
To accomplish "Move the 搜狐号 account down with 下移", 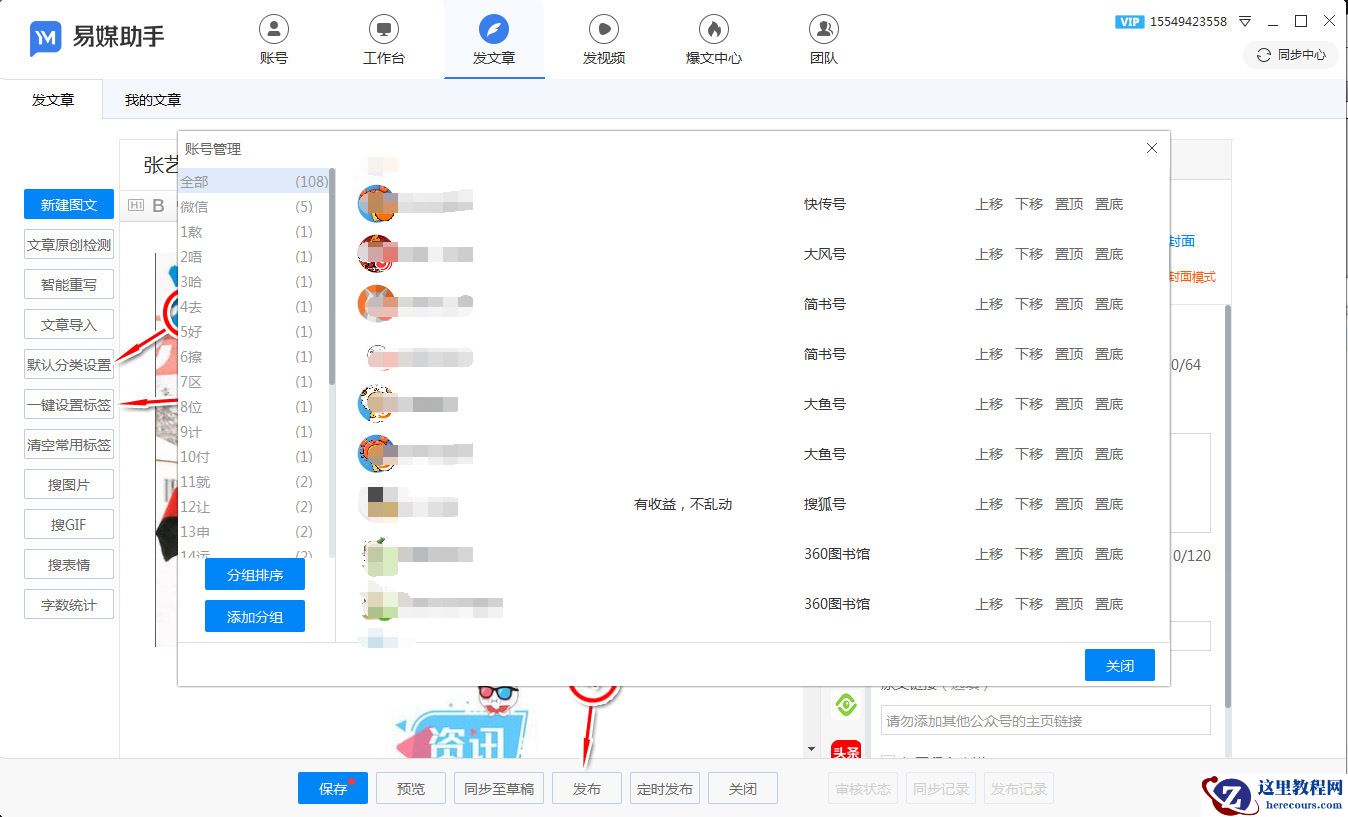I will 1029,504.
